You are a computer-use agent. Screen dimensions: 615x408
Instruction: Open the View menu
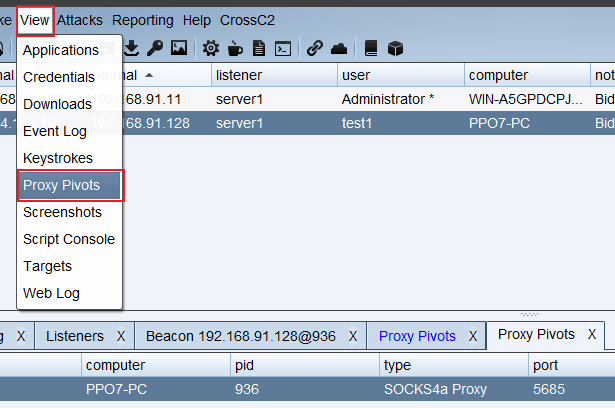coord(35,20)
